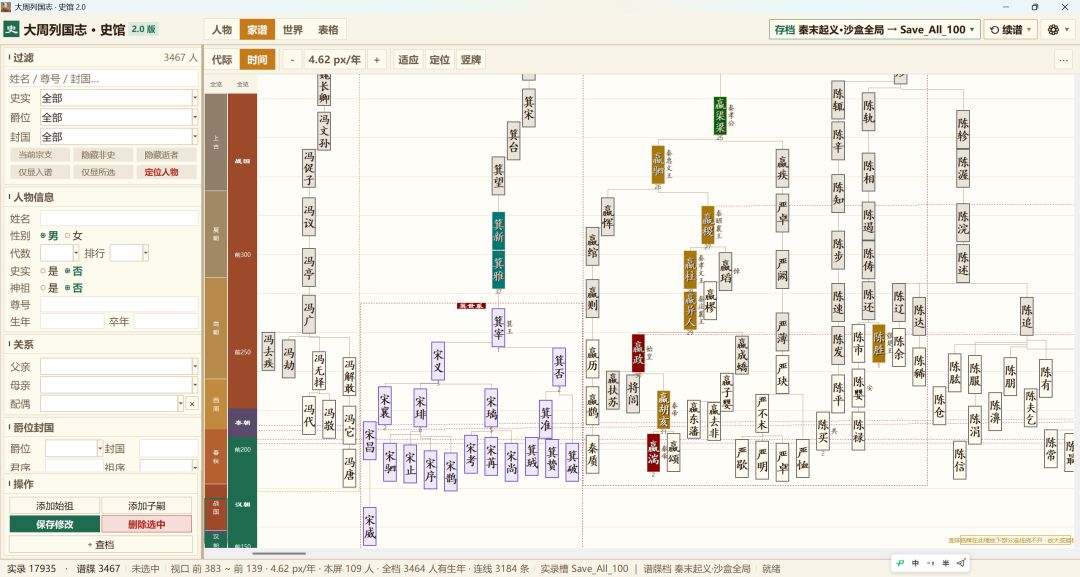Select the 宋威 person card
This screenshot has width=1080, height=577.
370,527
